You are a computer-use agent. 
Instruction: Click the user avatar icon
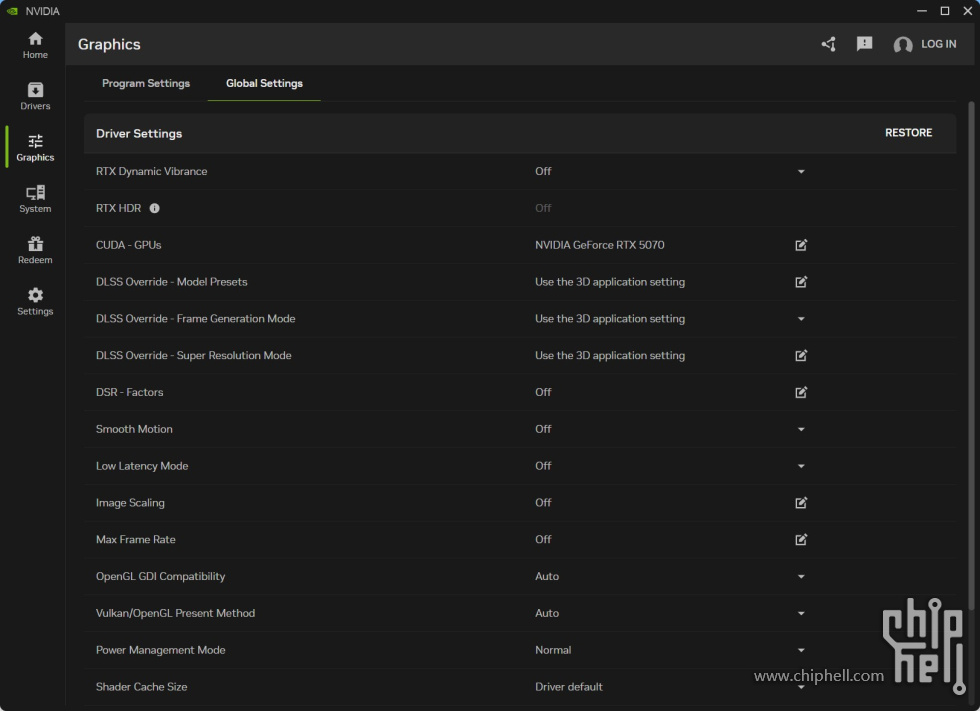(902, 44)
